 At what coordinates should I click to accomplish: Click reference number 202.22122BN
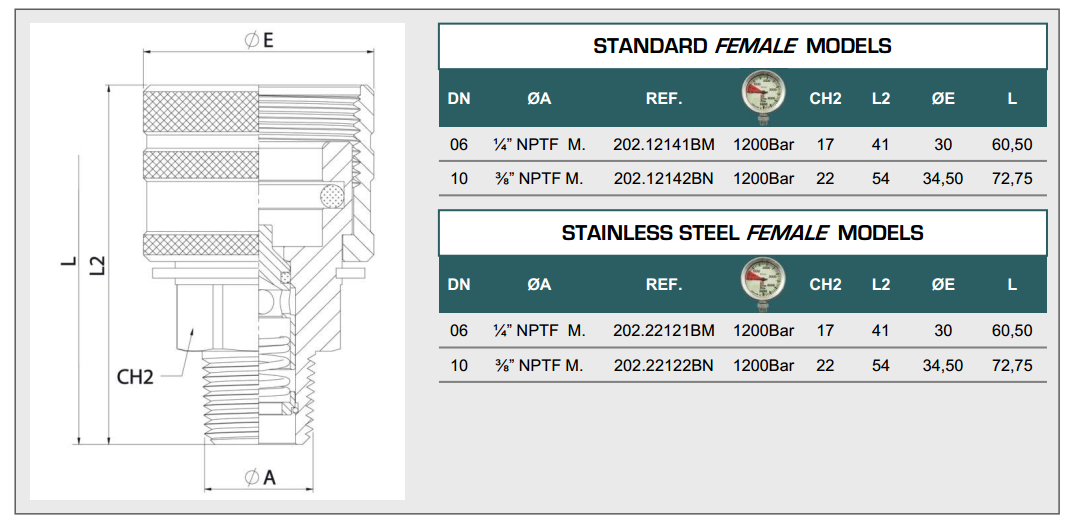[x=663, y=365]
